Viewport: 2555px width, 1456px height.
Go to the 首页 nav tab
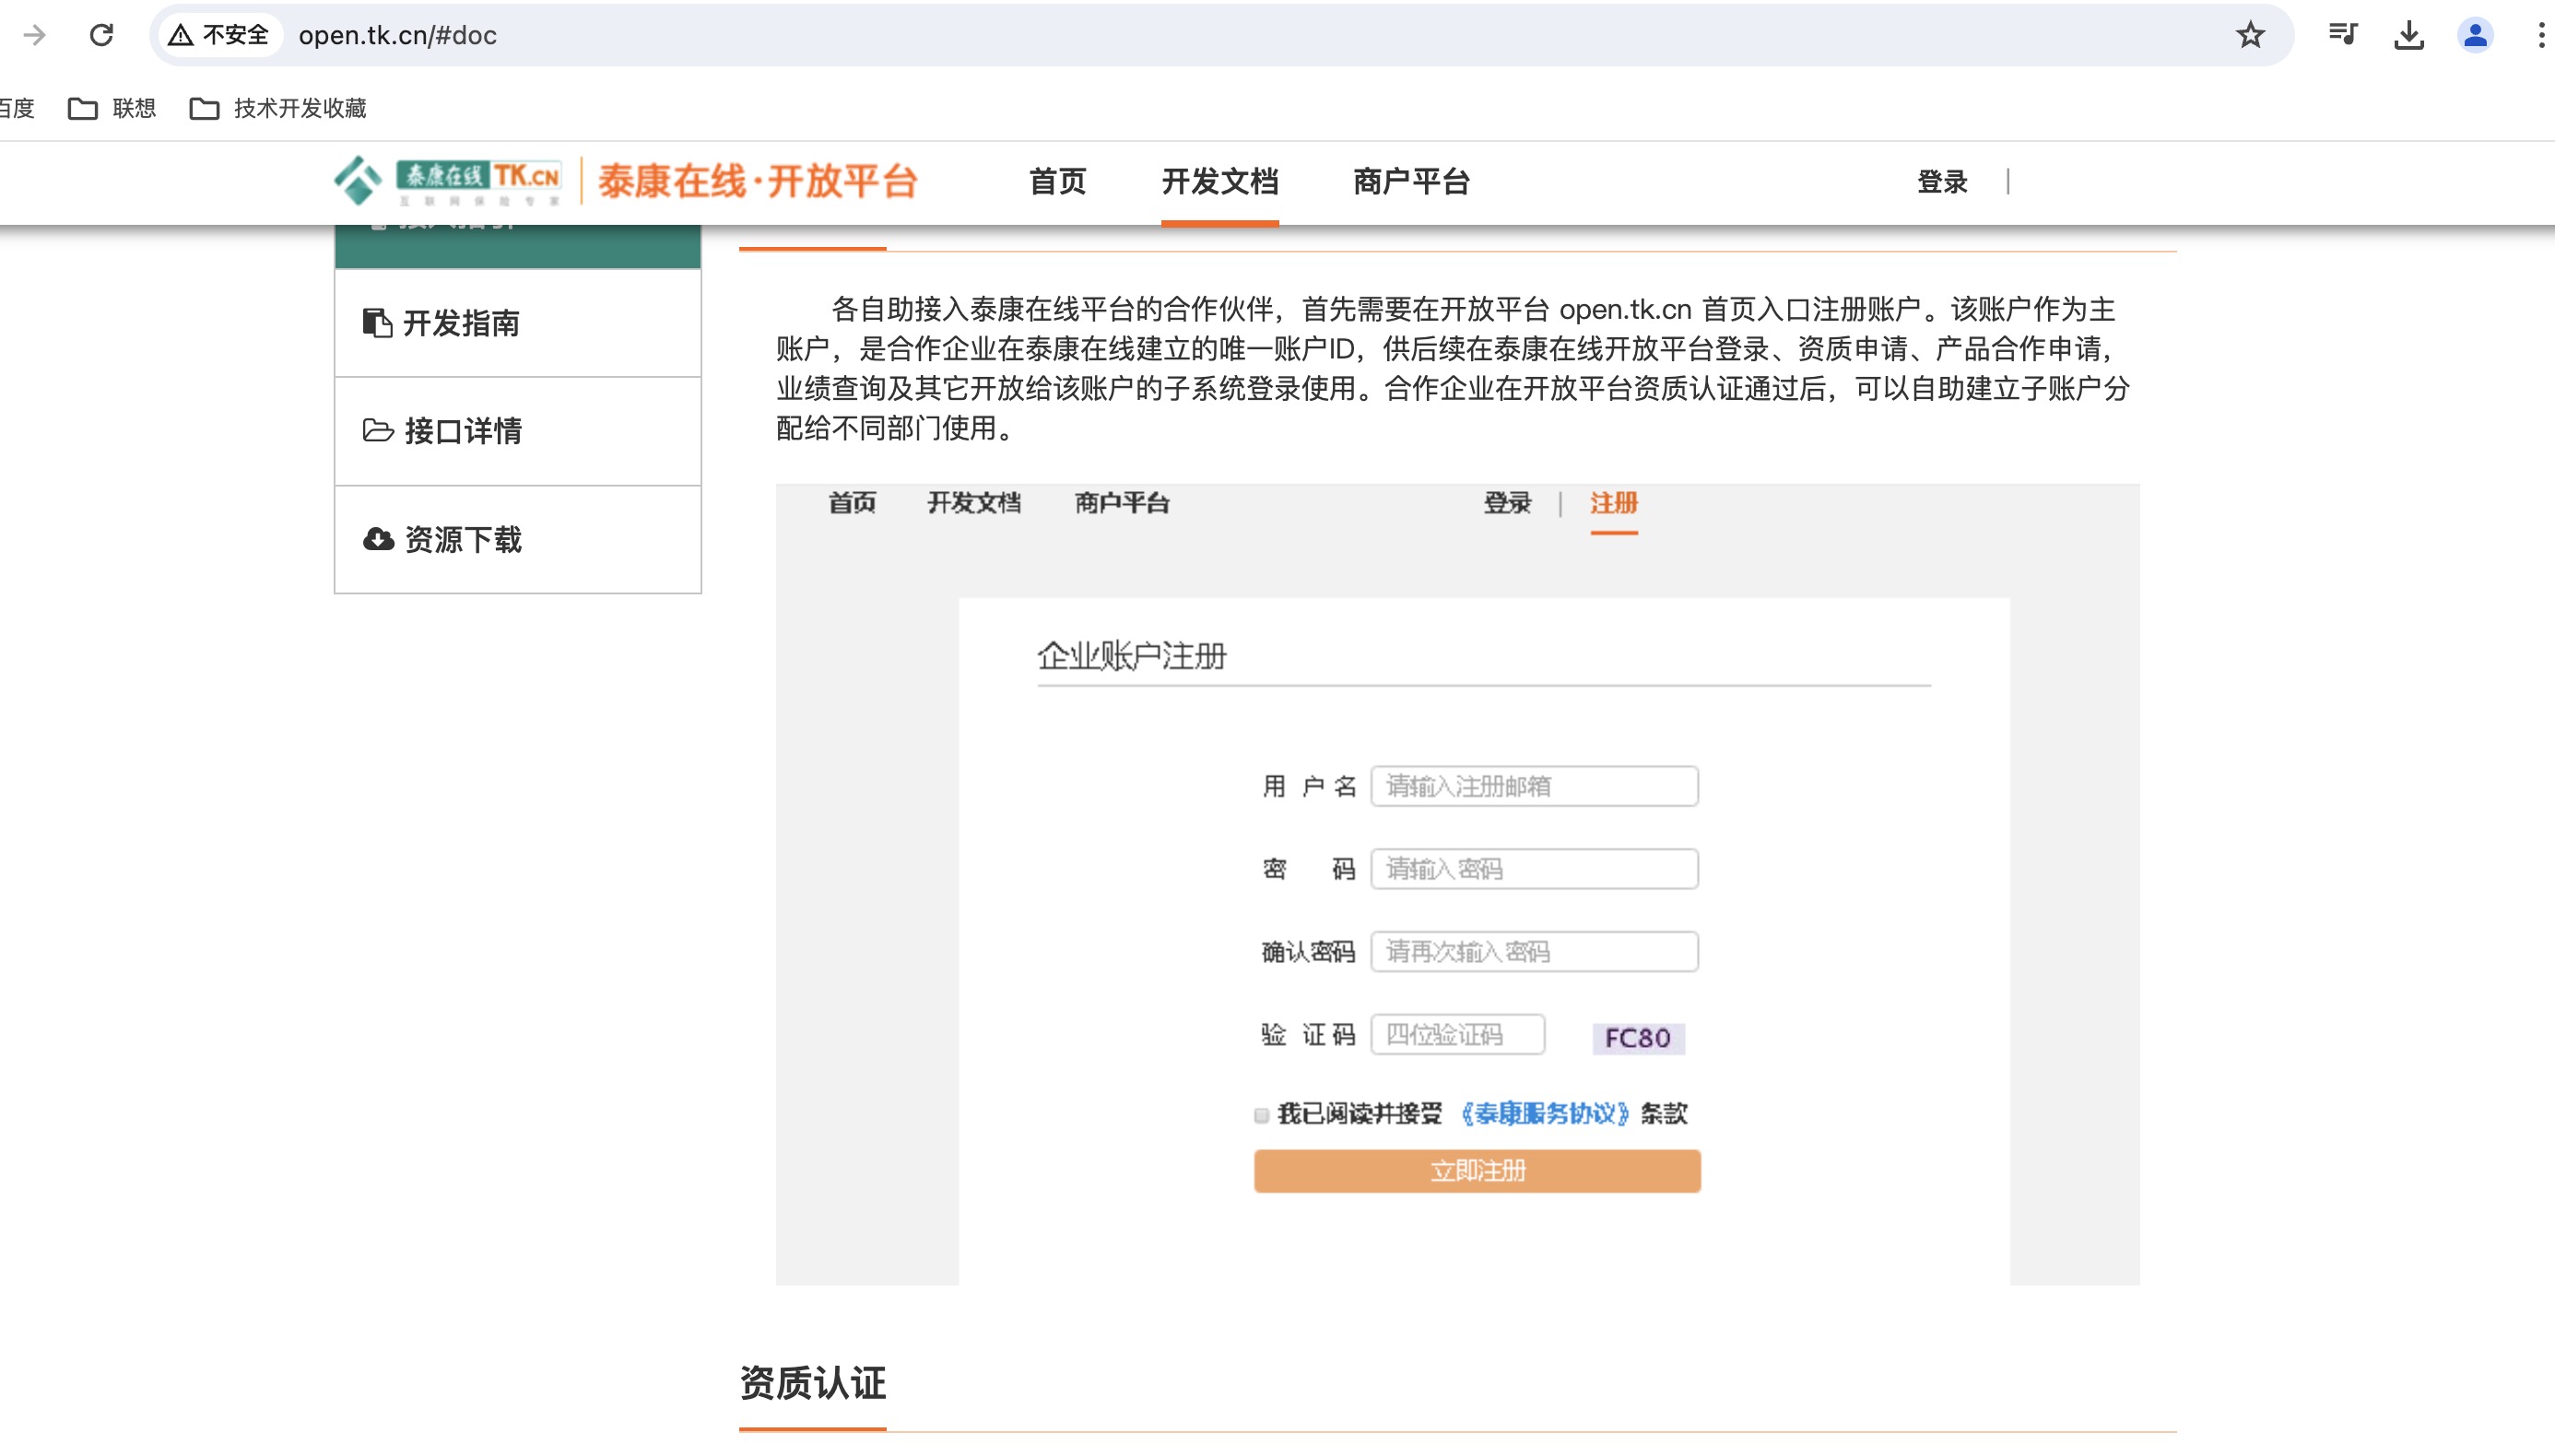coord(1057,182)
